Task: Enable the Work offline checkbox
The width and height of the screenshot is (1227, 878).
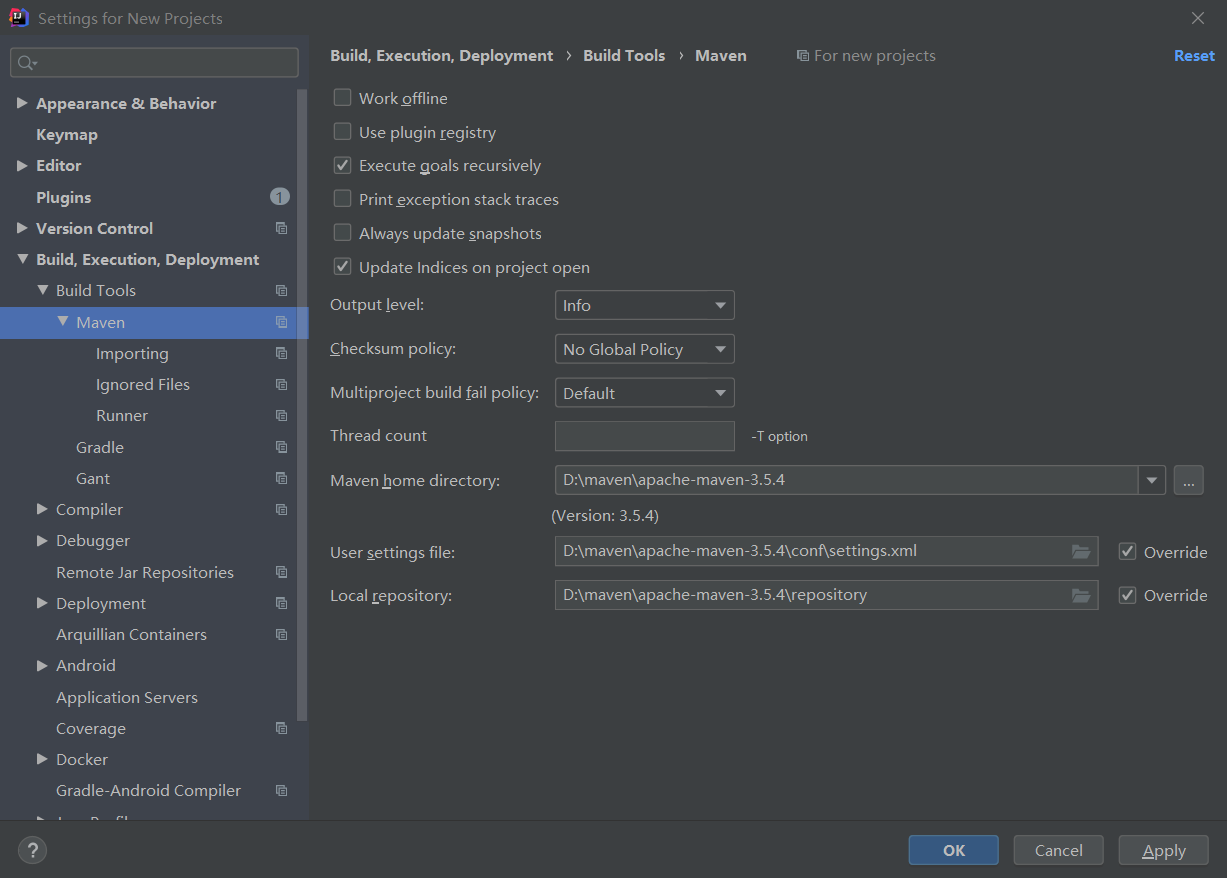Action: [342, 98]
